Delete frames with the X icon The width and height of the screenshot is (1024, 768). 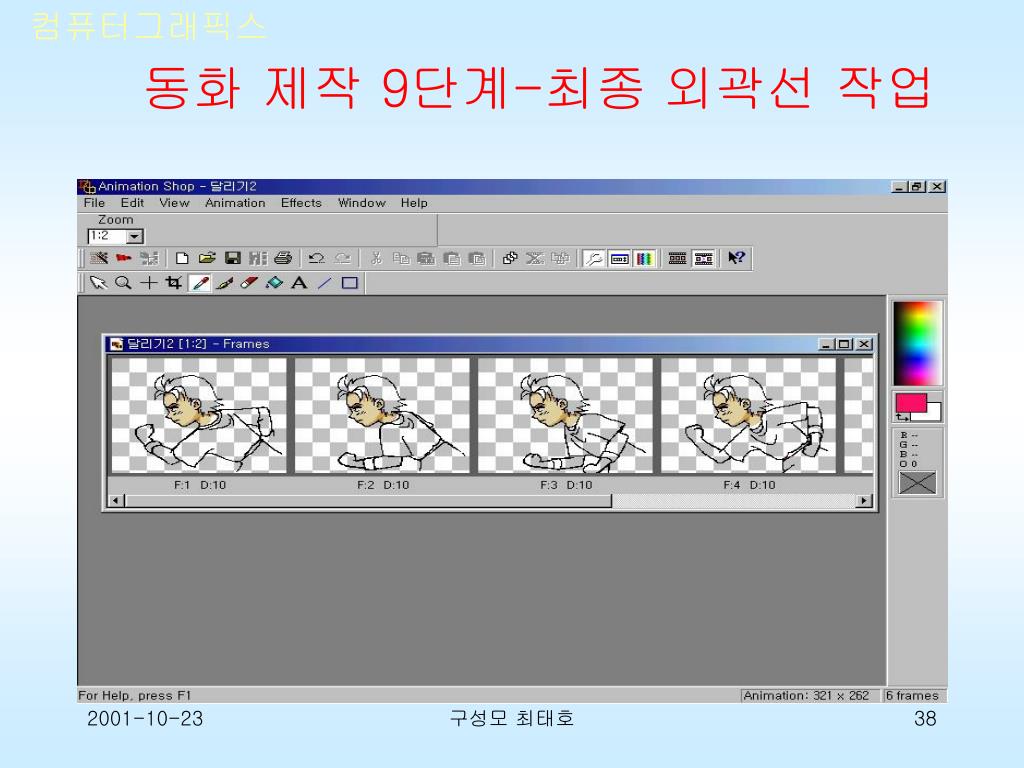coord(535,259)
